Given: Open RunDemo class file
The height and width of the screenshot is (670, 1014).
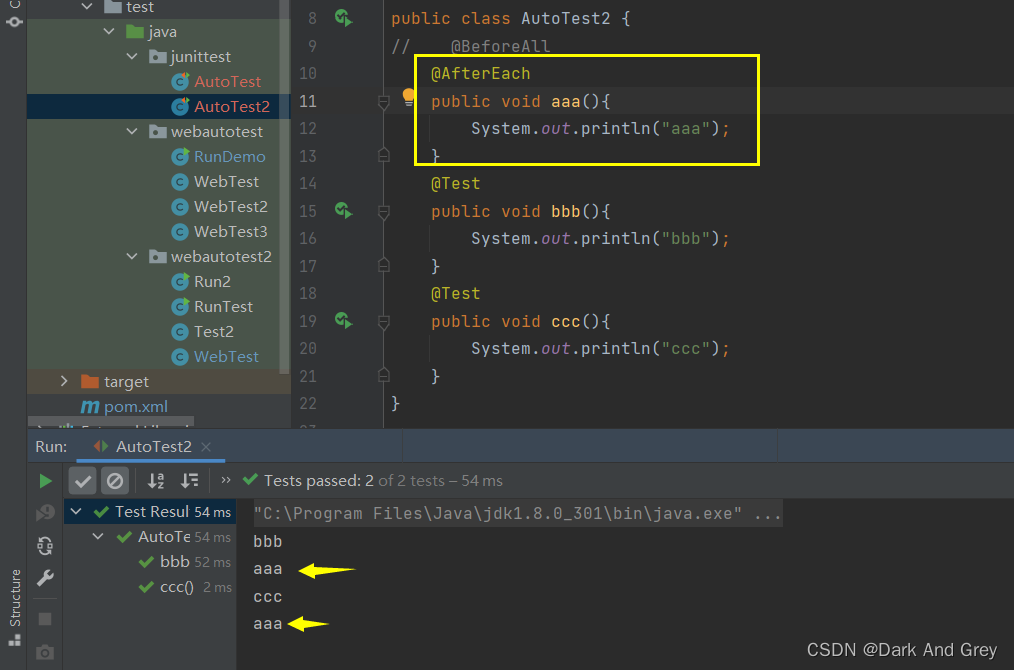Looking at the screenshot, I should click(230, 157).
